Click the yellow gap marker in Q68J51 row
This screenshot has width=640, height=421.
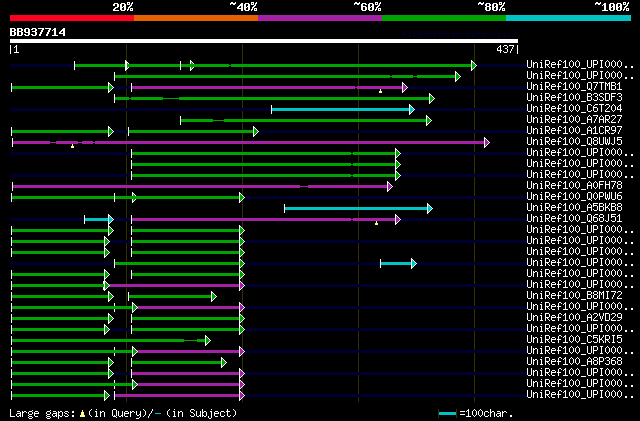(376, 223)
